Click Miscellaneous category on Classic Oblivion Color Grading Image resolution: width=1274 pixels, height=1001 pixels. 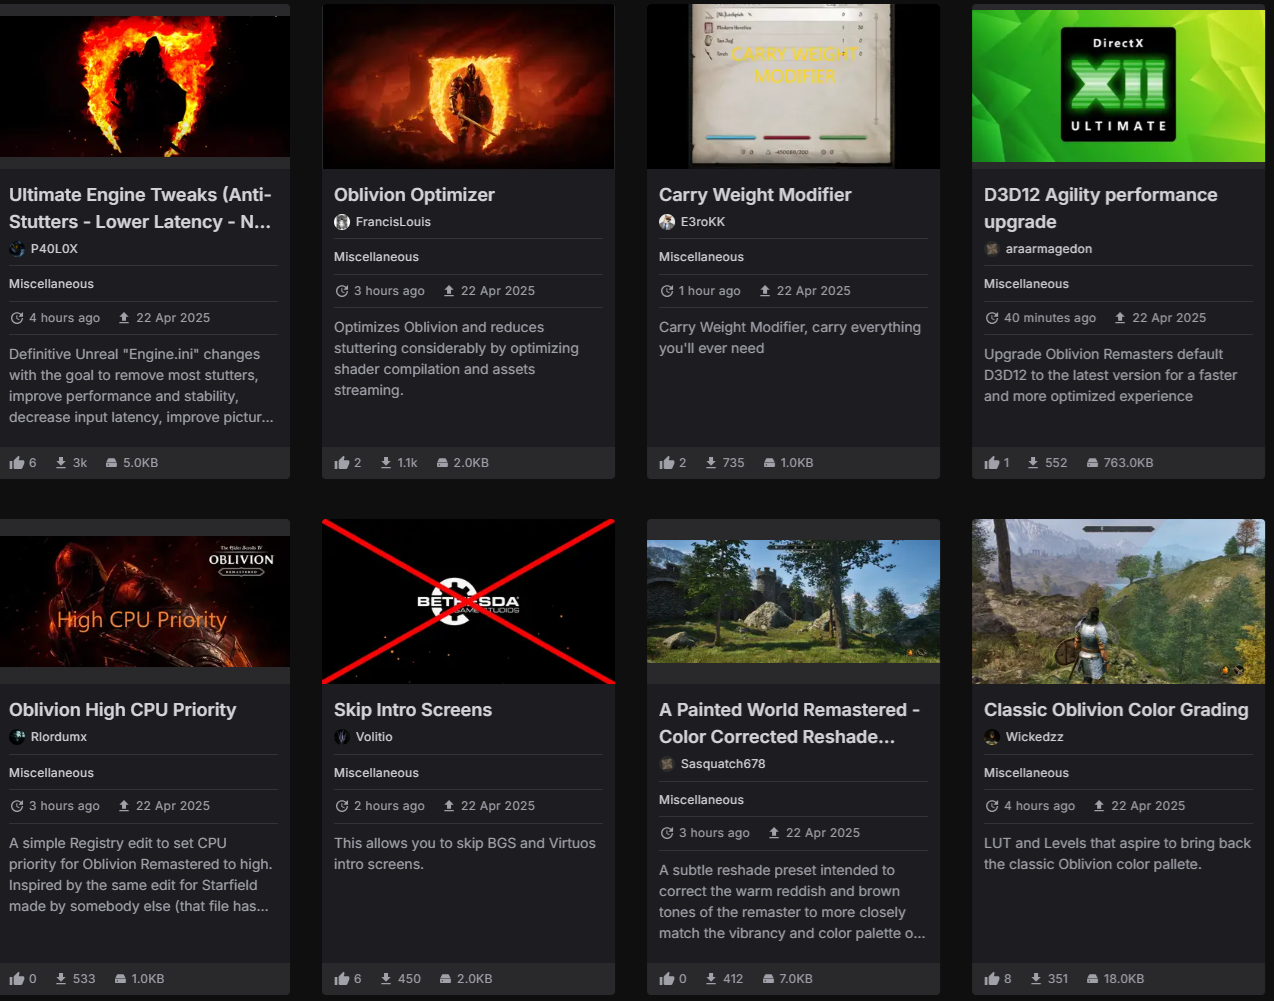1026,773
